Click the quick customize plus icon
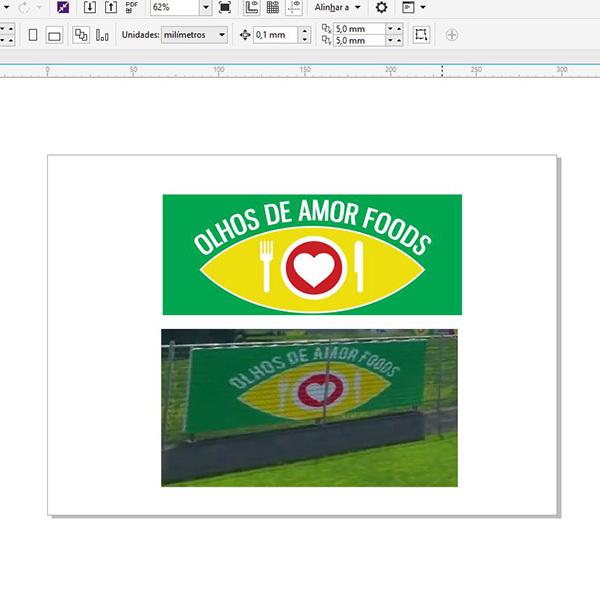Image resolution: width=600 pixels, height=607 pixels. (452, 35)
